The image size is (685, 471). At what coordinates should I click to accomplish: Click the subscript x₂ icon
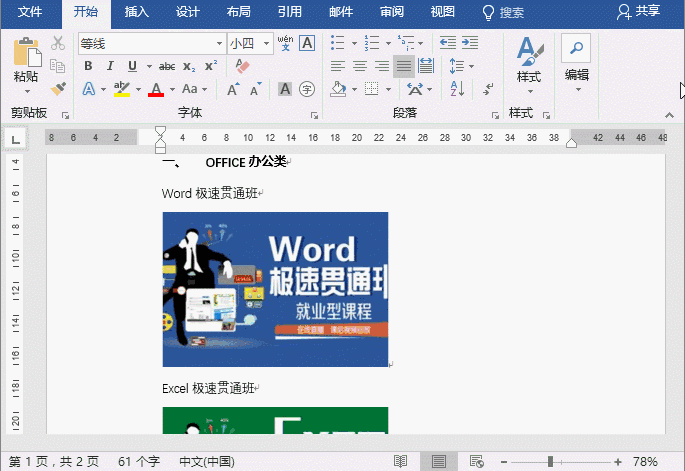click(189, 66)
